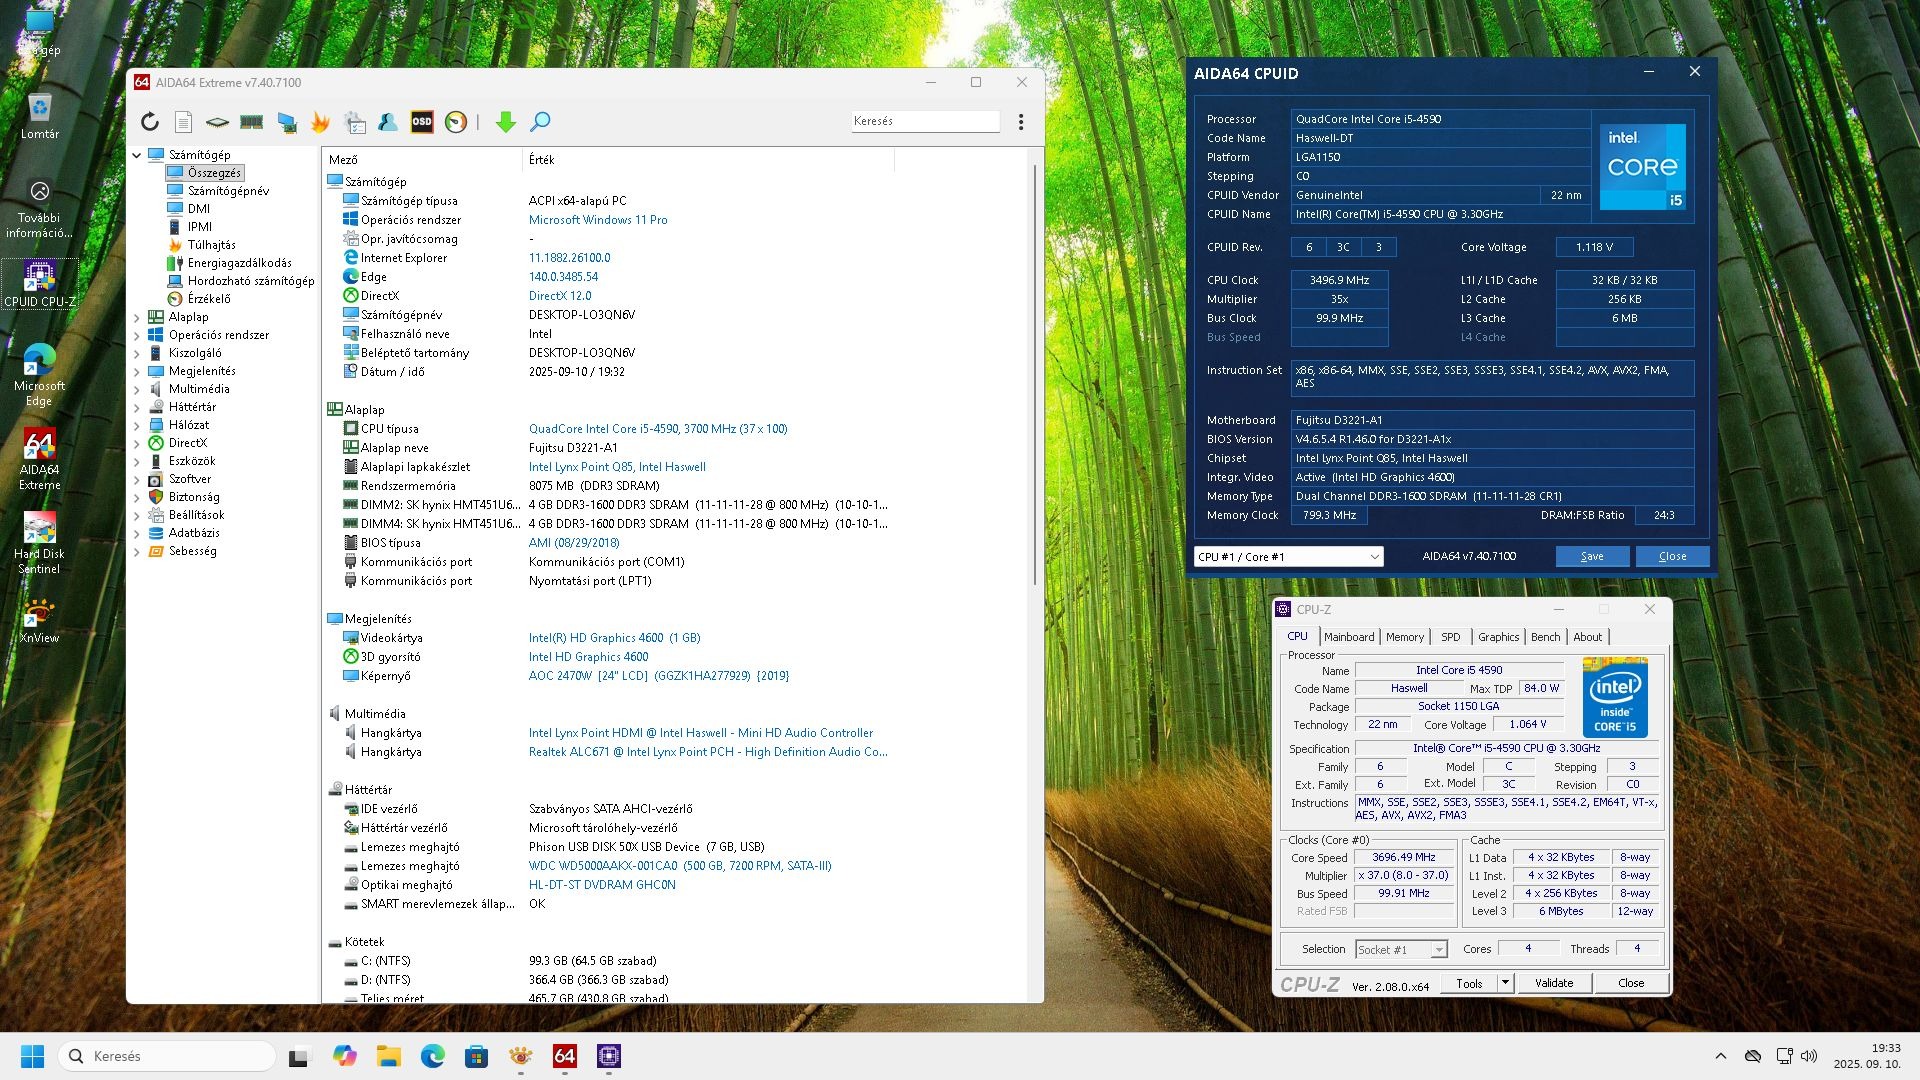Click the Save button in AIDA64 CPUID

point(1591,557)
